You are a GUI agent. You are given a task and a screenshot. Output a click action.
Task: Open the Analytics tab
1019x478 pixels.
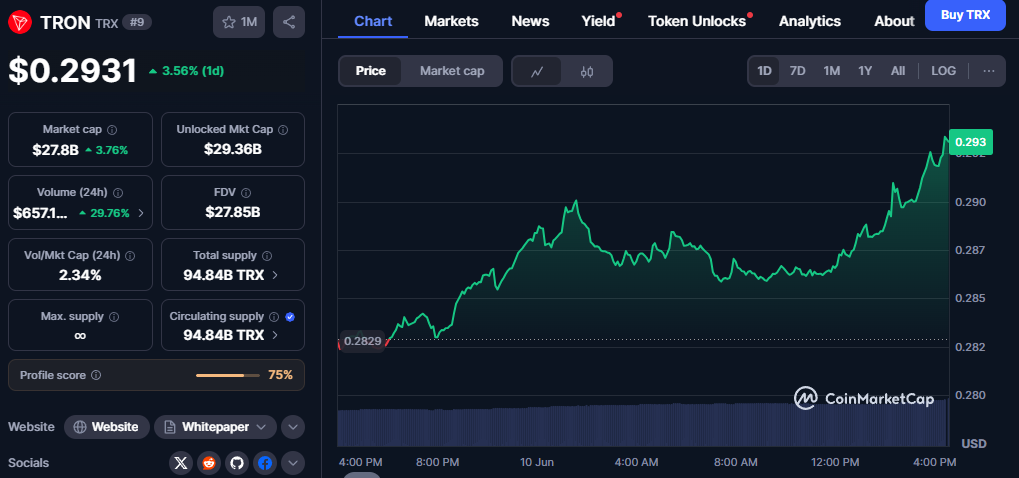pos(810,21)
